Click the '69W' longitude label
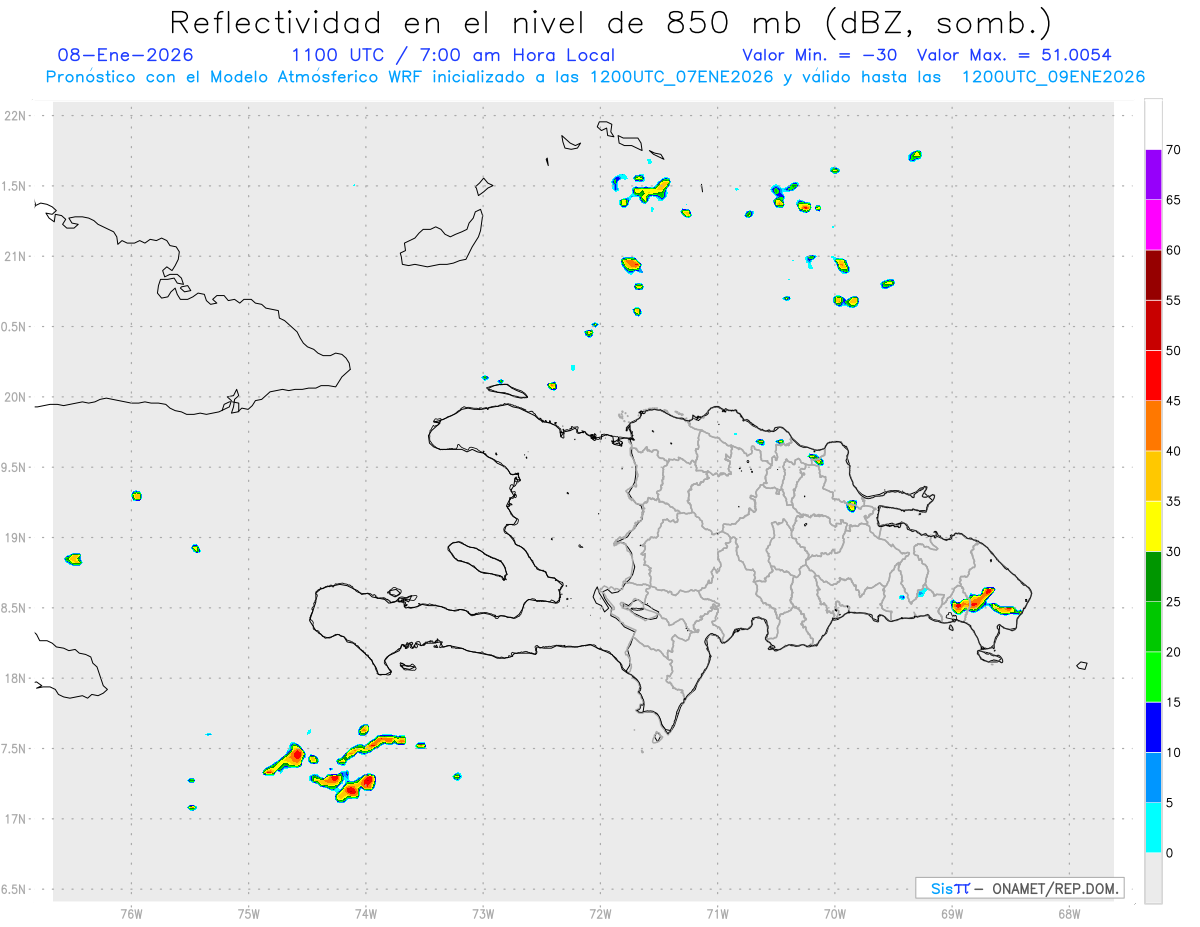This screenshot has width=1200, height=927. click(952, 913)
